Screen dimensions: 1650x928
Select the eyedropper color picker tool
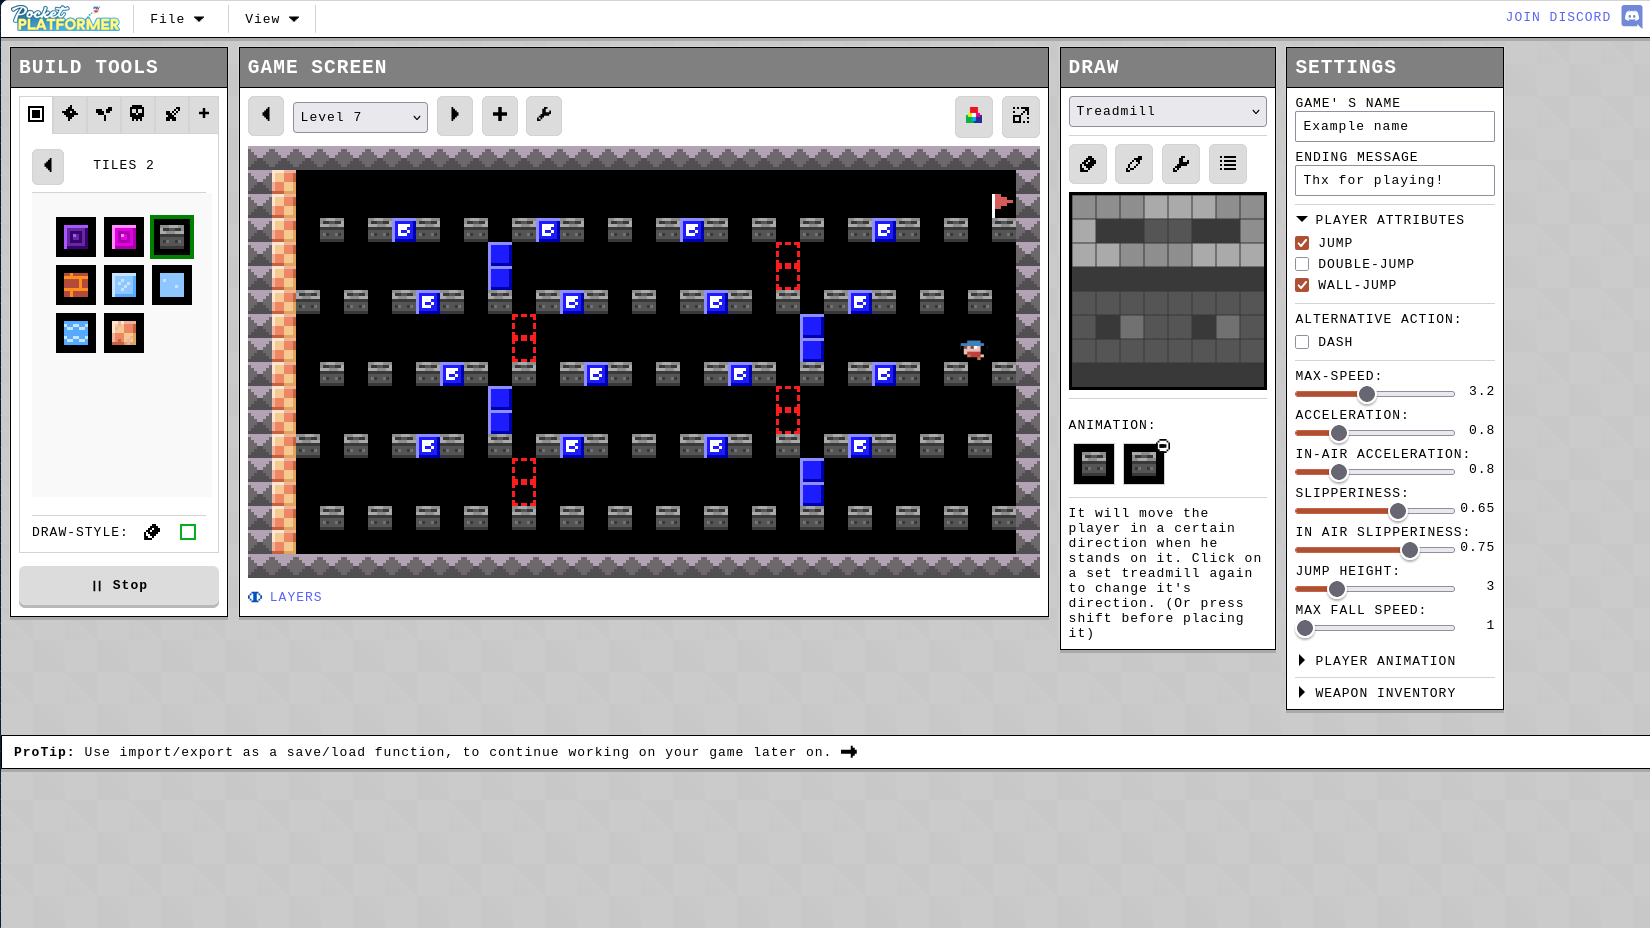click(x=1134, y=164)
